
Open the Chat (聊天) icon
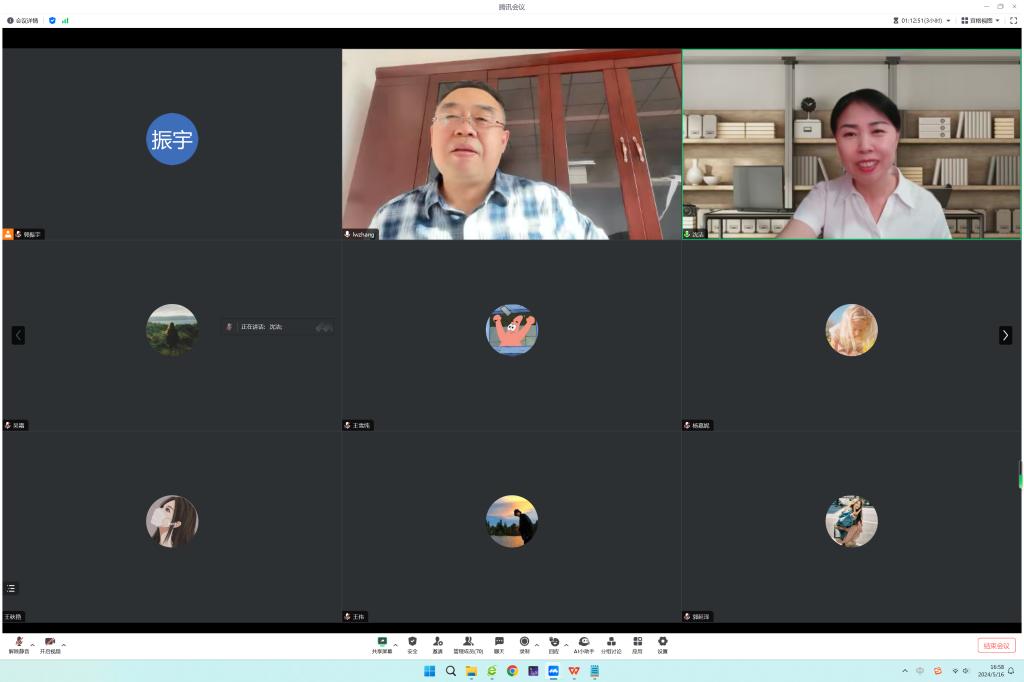pos(499,642)
